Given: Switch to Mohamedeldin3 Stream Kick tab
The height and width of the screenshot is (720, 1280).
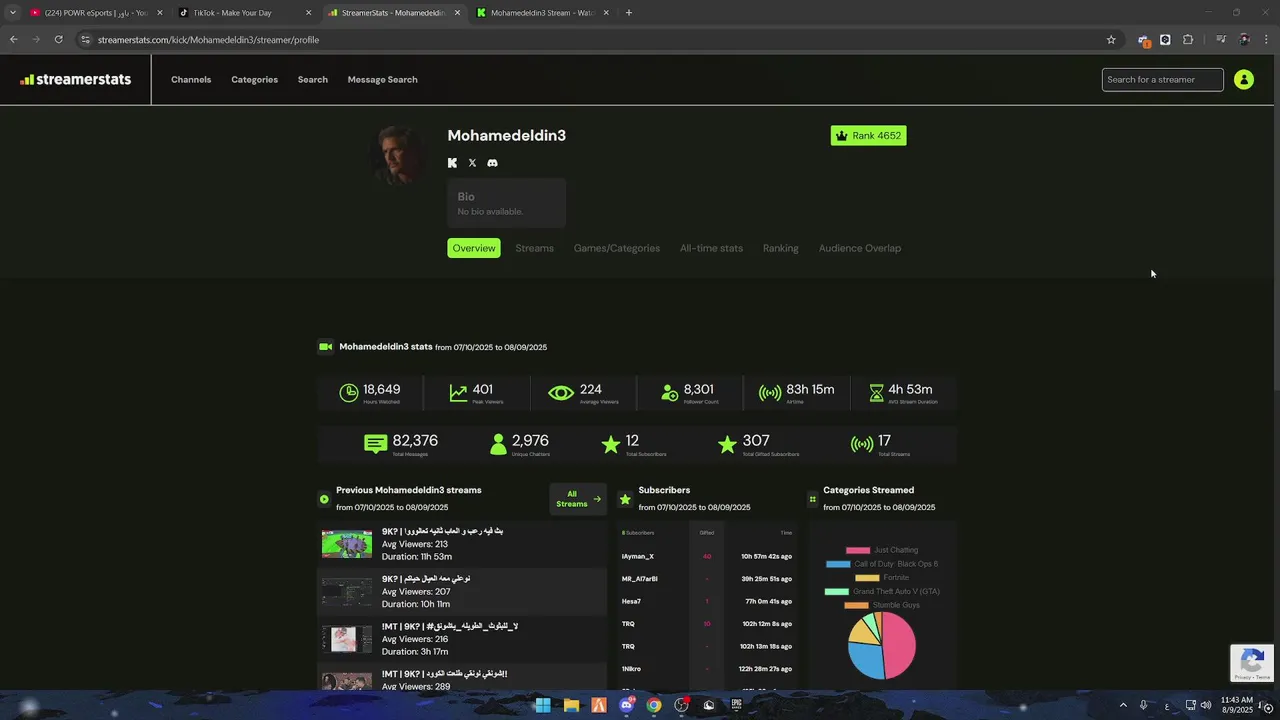Looking at the screenshot, I should click(543, 13).
